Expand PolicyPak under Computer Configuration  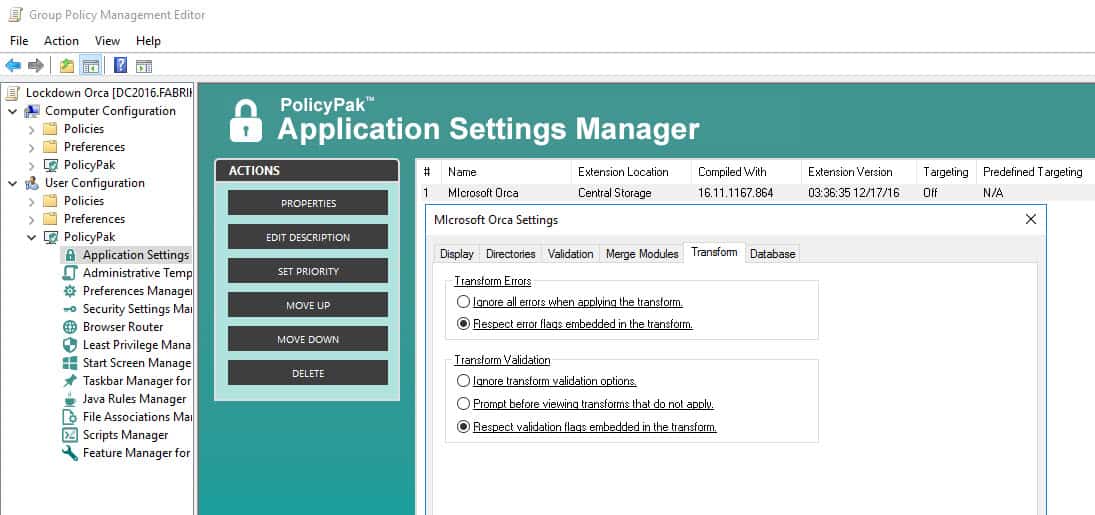31,166
